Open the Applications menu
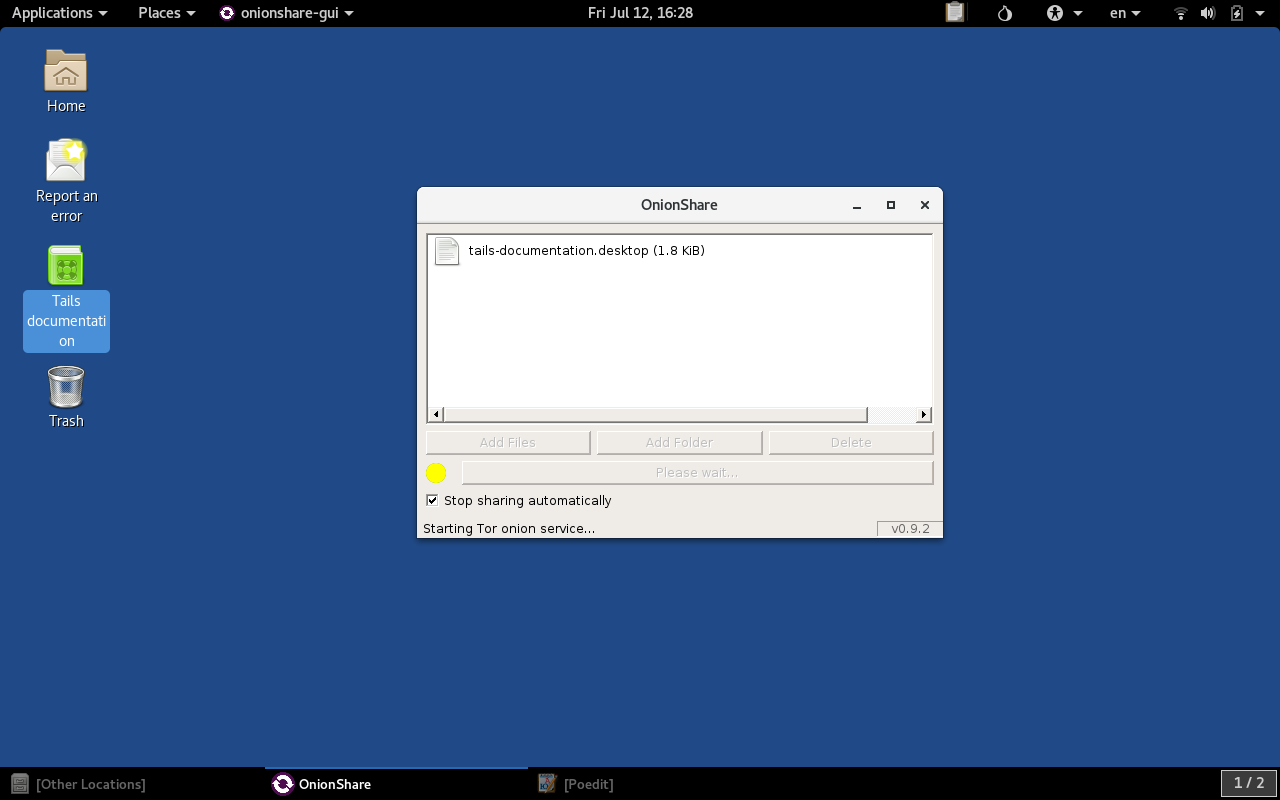Screen dimensions: 1280x800 click(59, 13)
